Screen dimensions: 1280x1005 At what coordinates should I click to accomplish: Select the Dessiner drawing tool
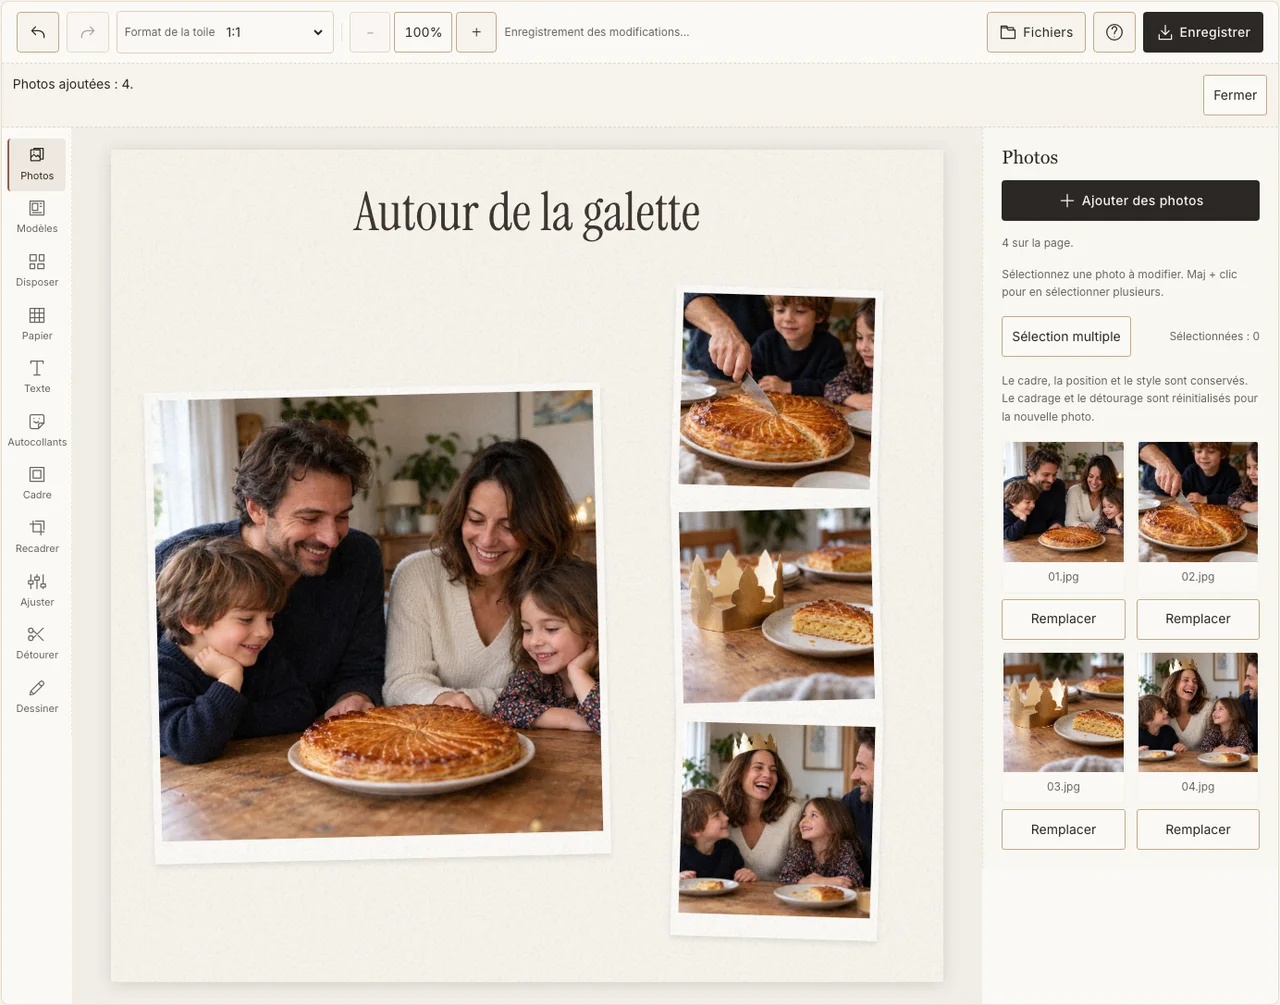click(37, 697)
